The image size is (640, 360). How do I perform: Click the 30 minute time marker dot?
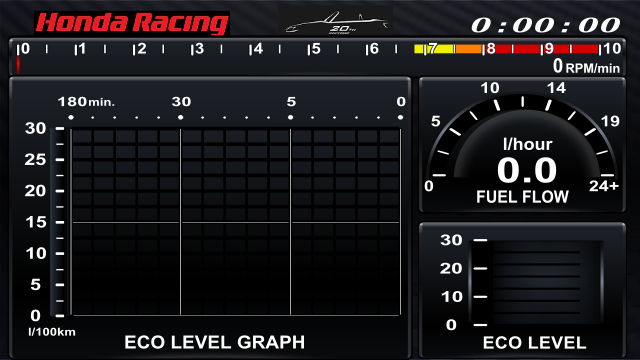(x=180, y=118)
